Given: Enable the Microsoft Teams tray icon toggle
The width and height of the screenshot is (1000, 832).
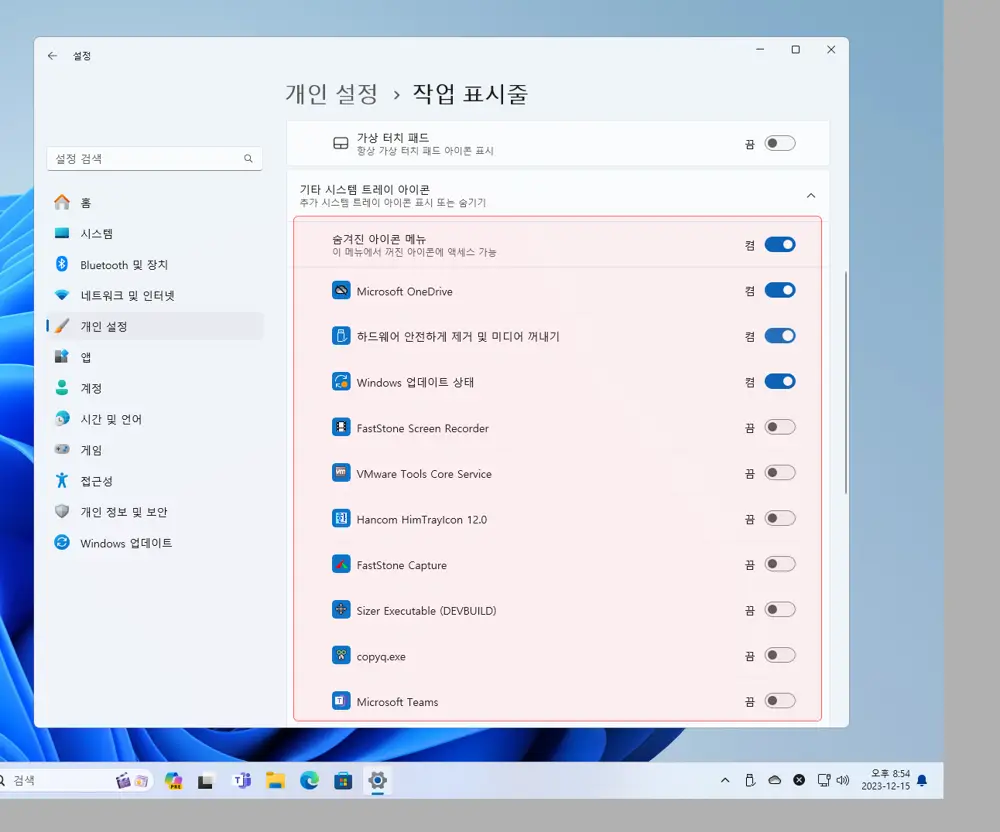Looking at the screenshot, I should 780,701.
